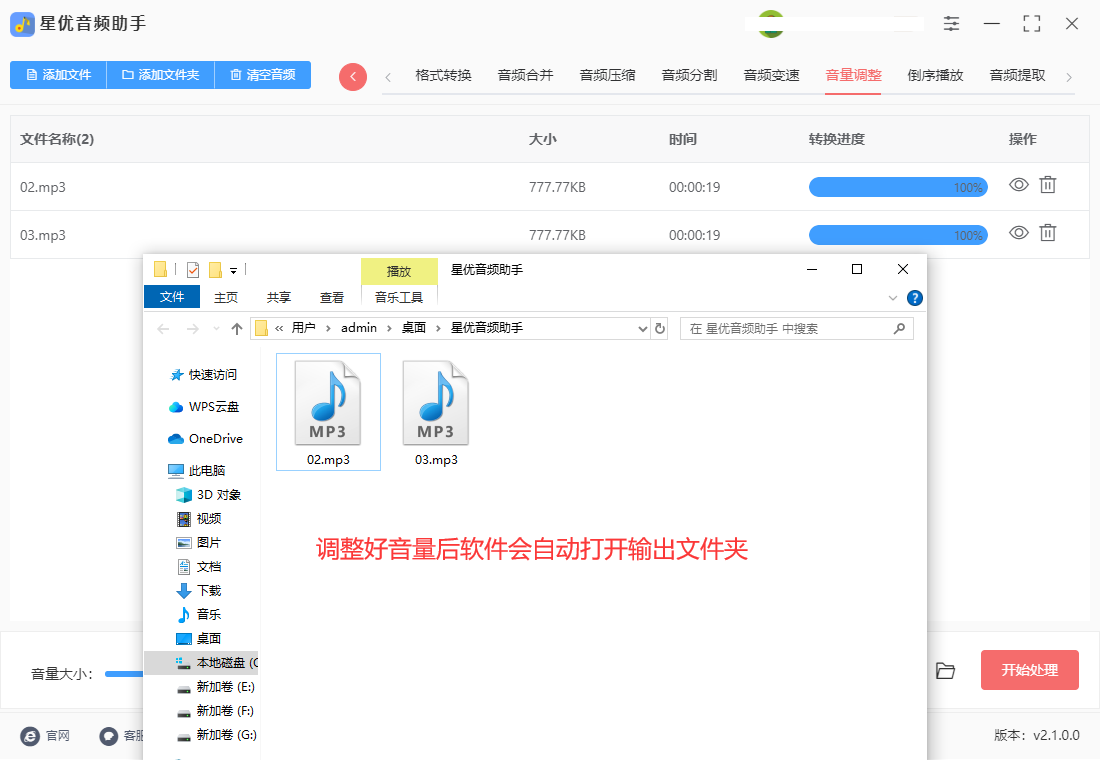Open the output folder icon near 开始处理
1100x760 pixels.
click(x=945, y=671)
